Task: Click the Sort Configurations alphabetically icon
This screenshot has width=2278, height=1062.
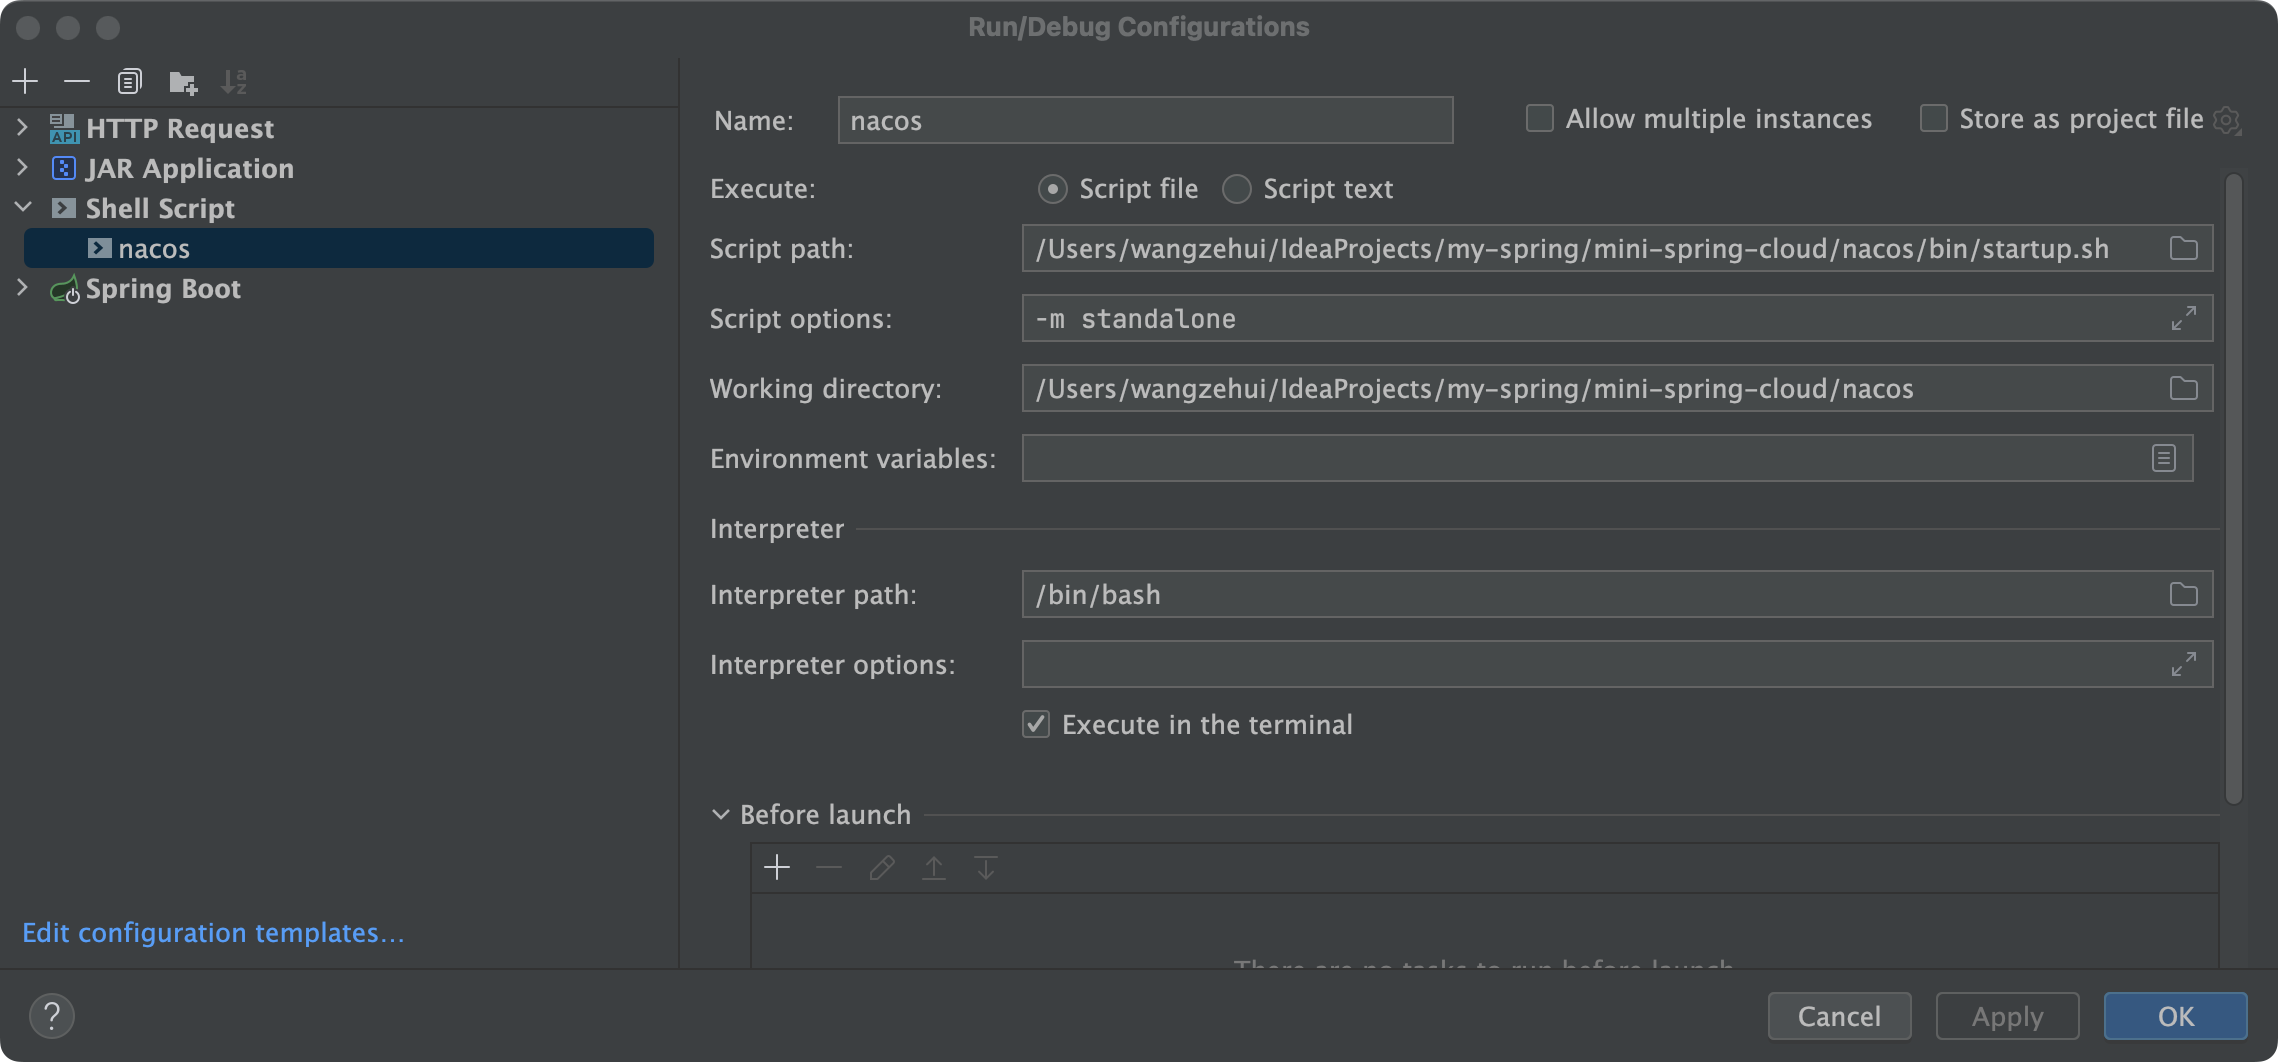Action: 234,82
